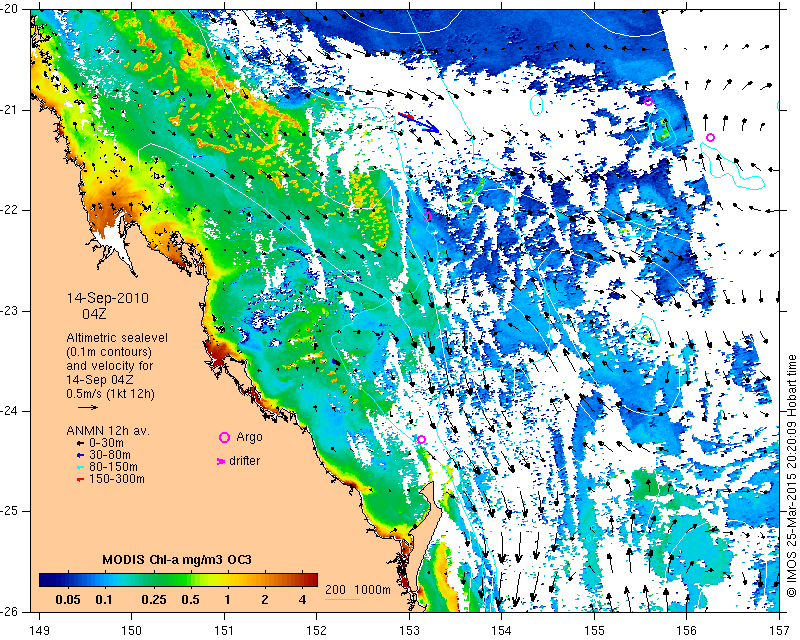Click the '149' longitude axis label

click(x=39, y=631)
